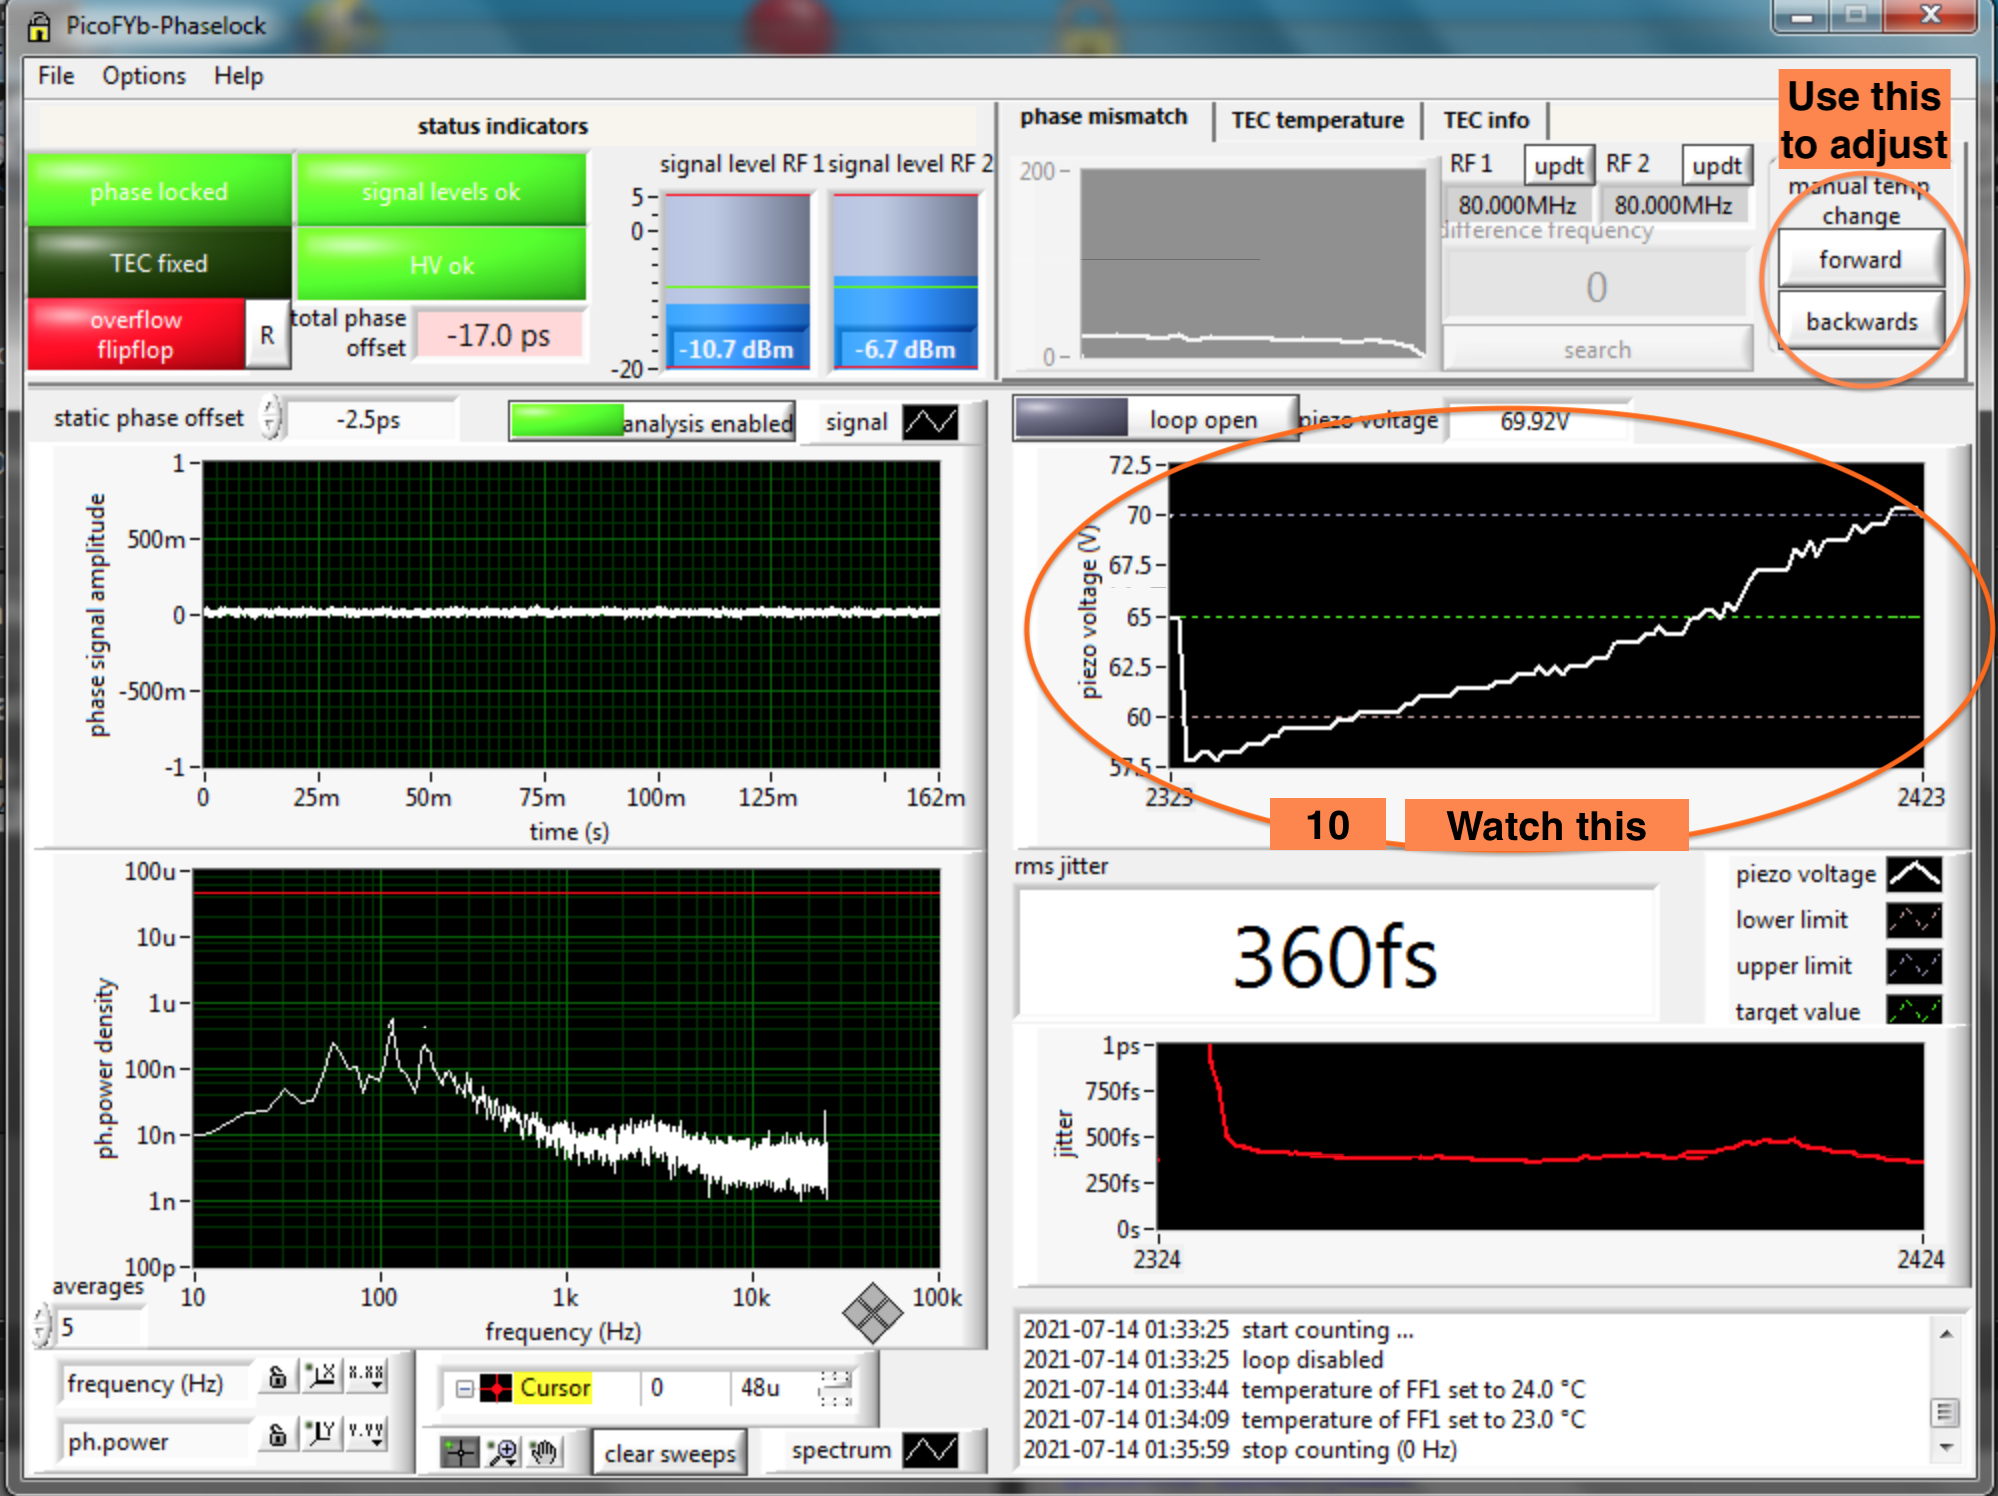
Task: Click the TEC fixed status indicator
Action: click(x=160, y=263)
